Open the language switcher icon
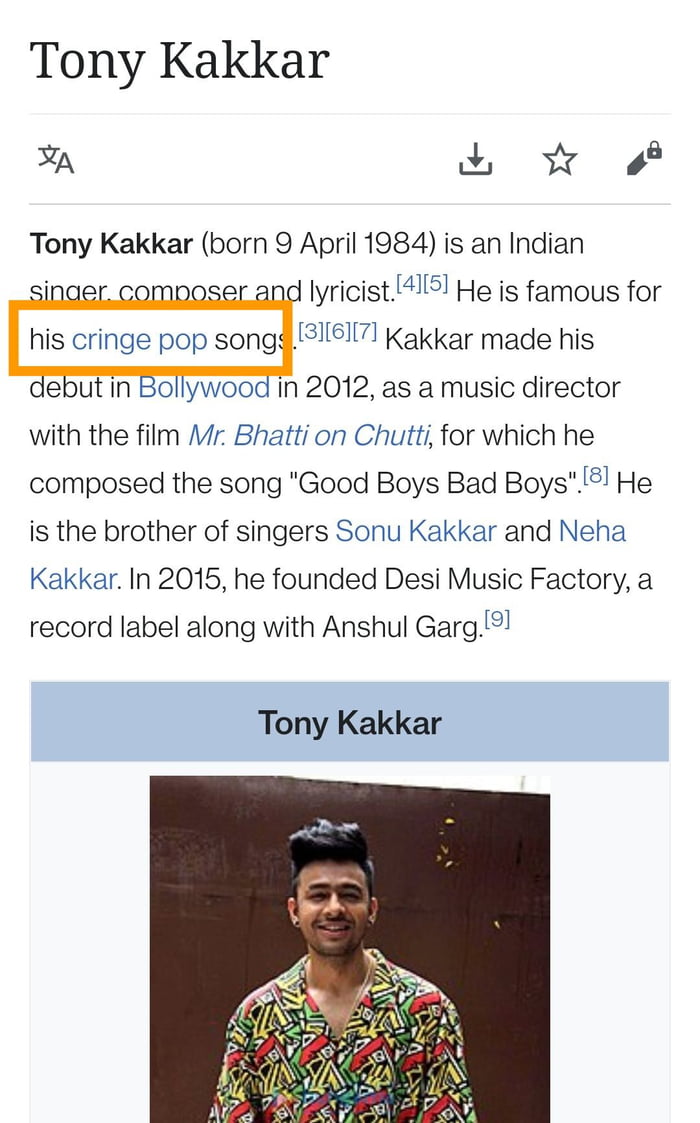 pyautogui.click(x=56, y=159)
